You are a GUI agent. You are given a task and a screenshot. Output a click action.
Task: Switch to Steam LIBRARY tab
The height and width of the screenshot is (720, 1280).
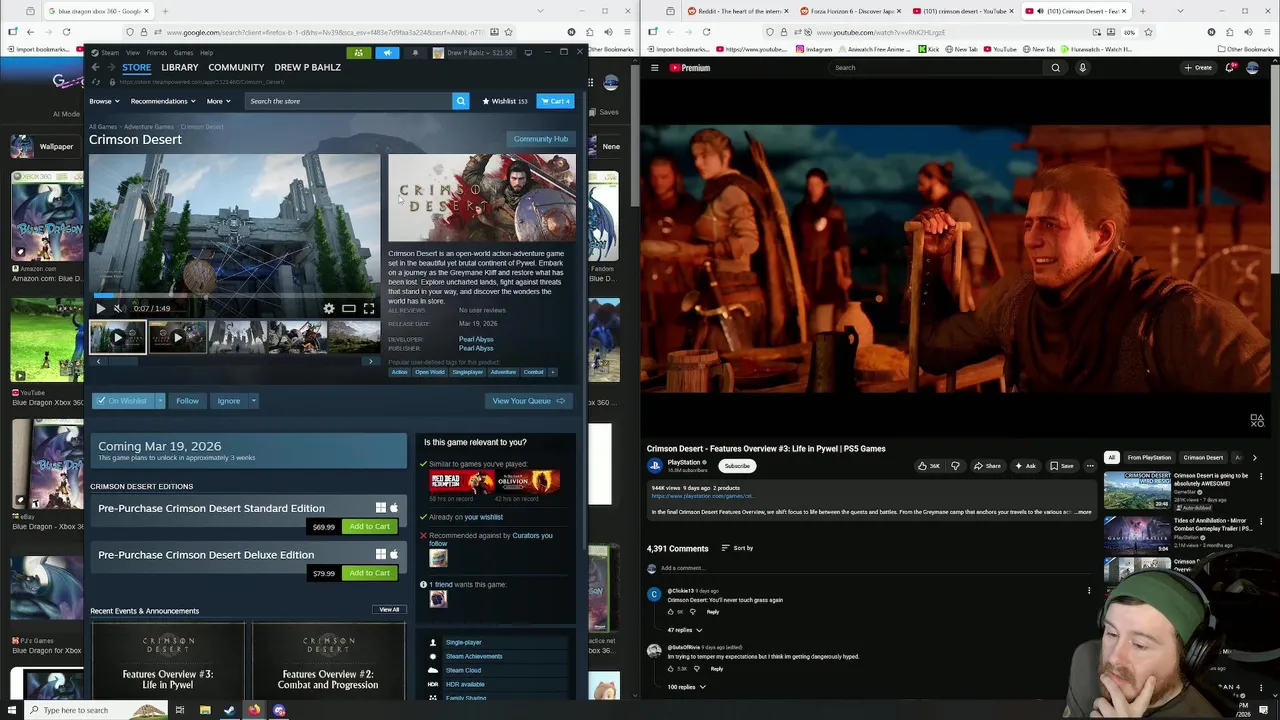(x=180, y=67)
